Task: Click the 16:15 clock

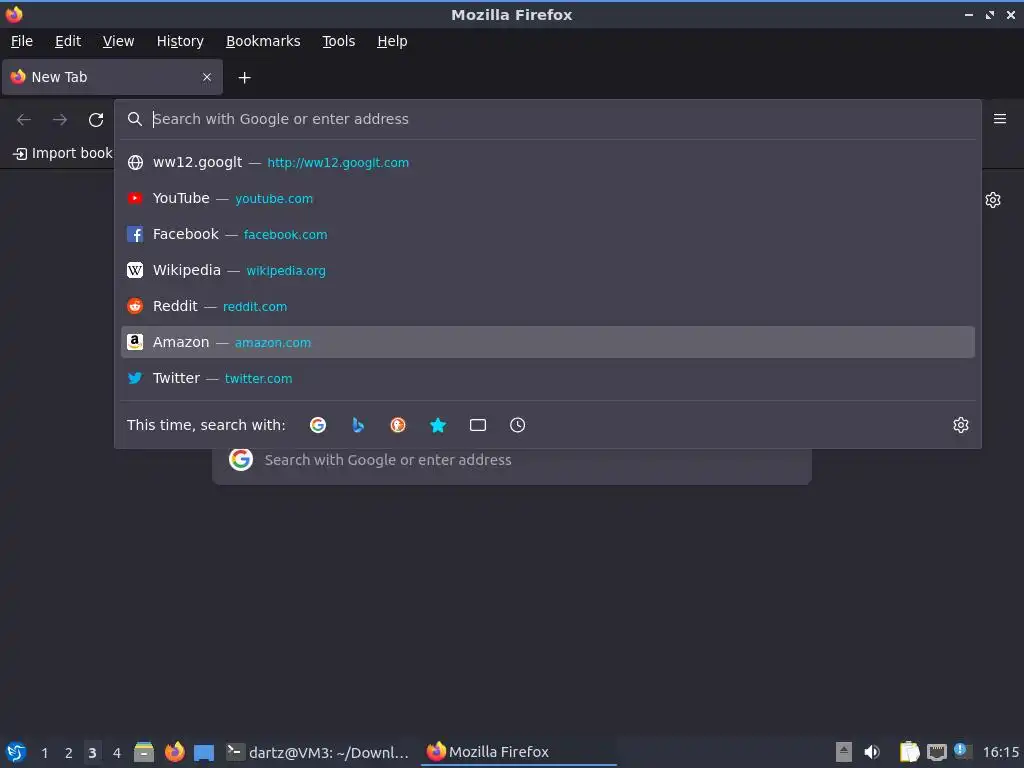Action: (x=1000, y=752)
